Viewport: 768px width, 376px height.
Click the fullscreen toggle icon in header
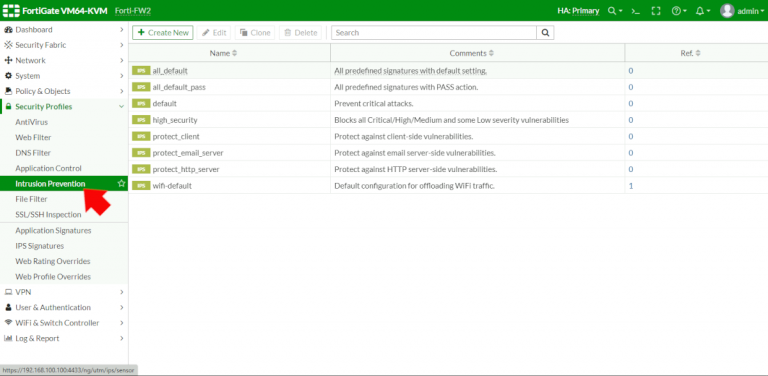[x=656, y=11]
